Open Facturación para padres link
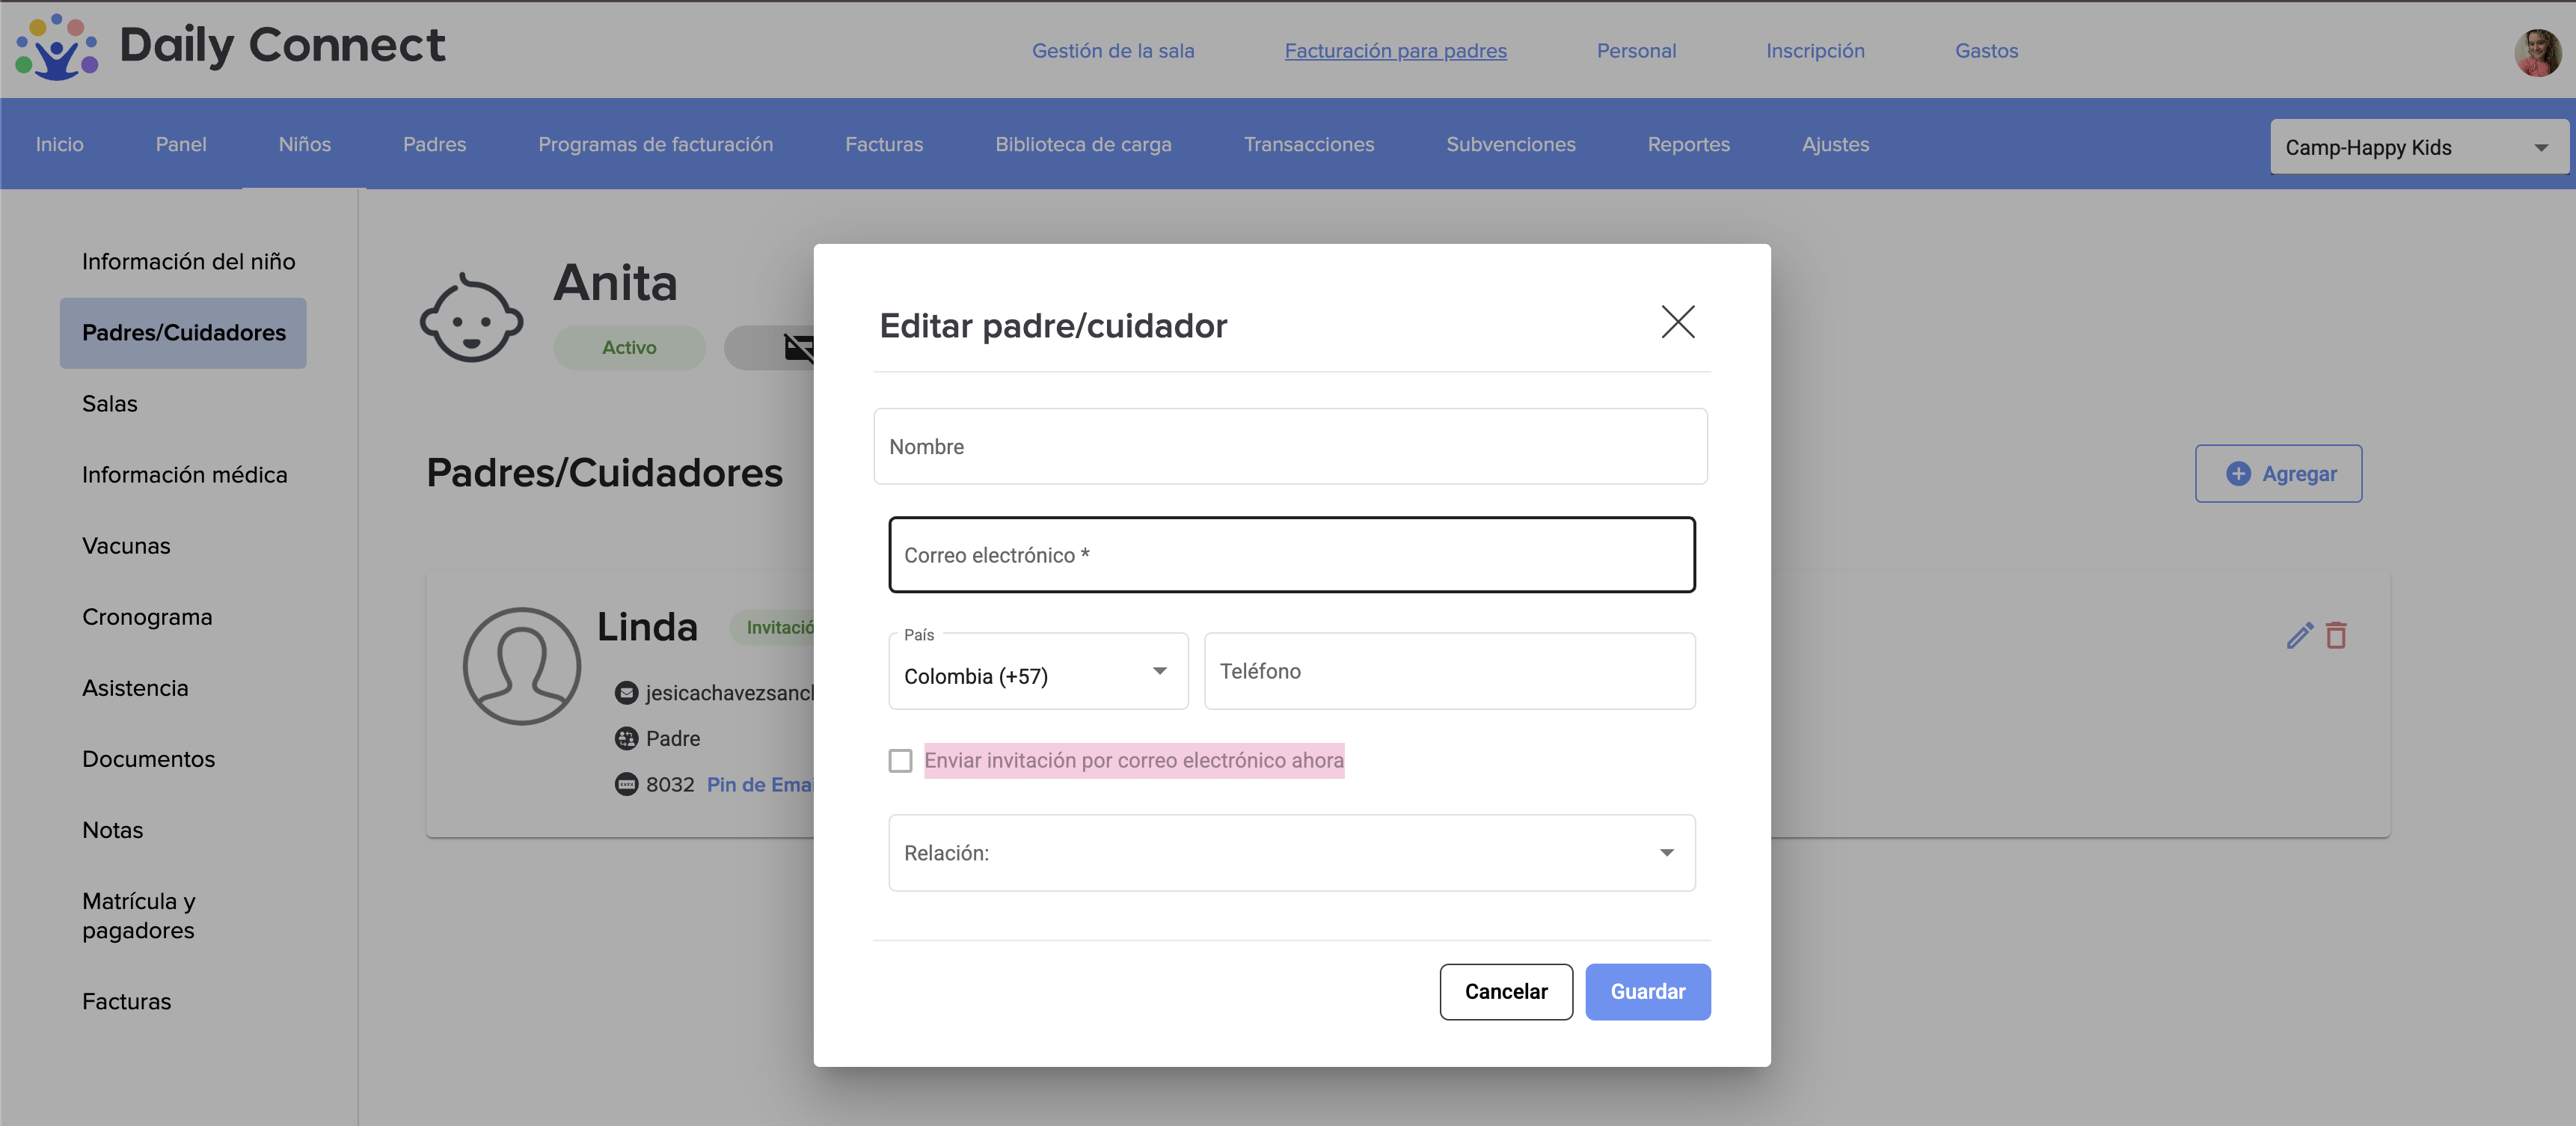Screen dimensions: 2576x1126 tap(1394, 51)
